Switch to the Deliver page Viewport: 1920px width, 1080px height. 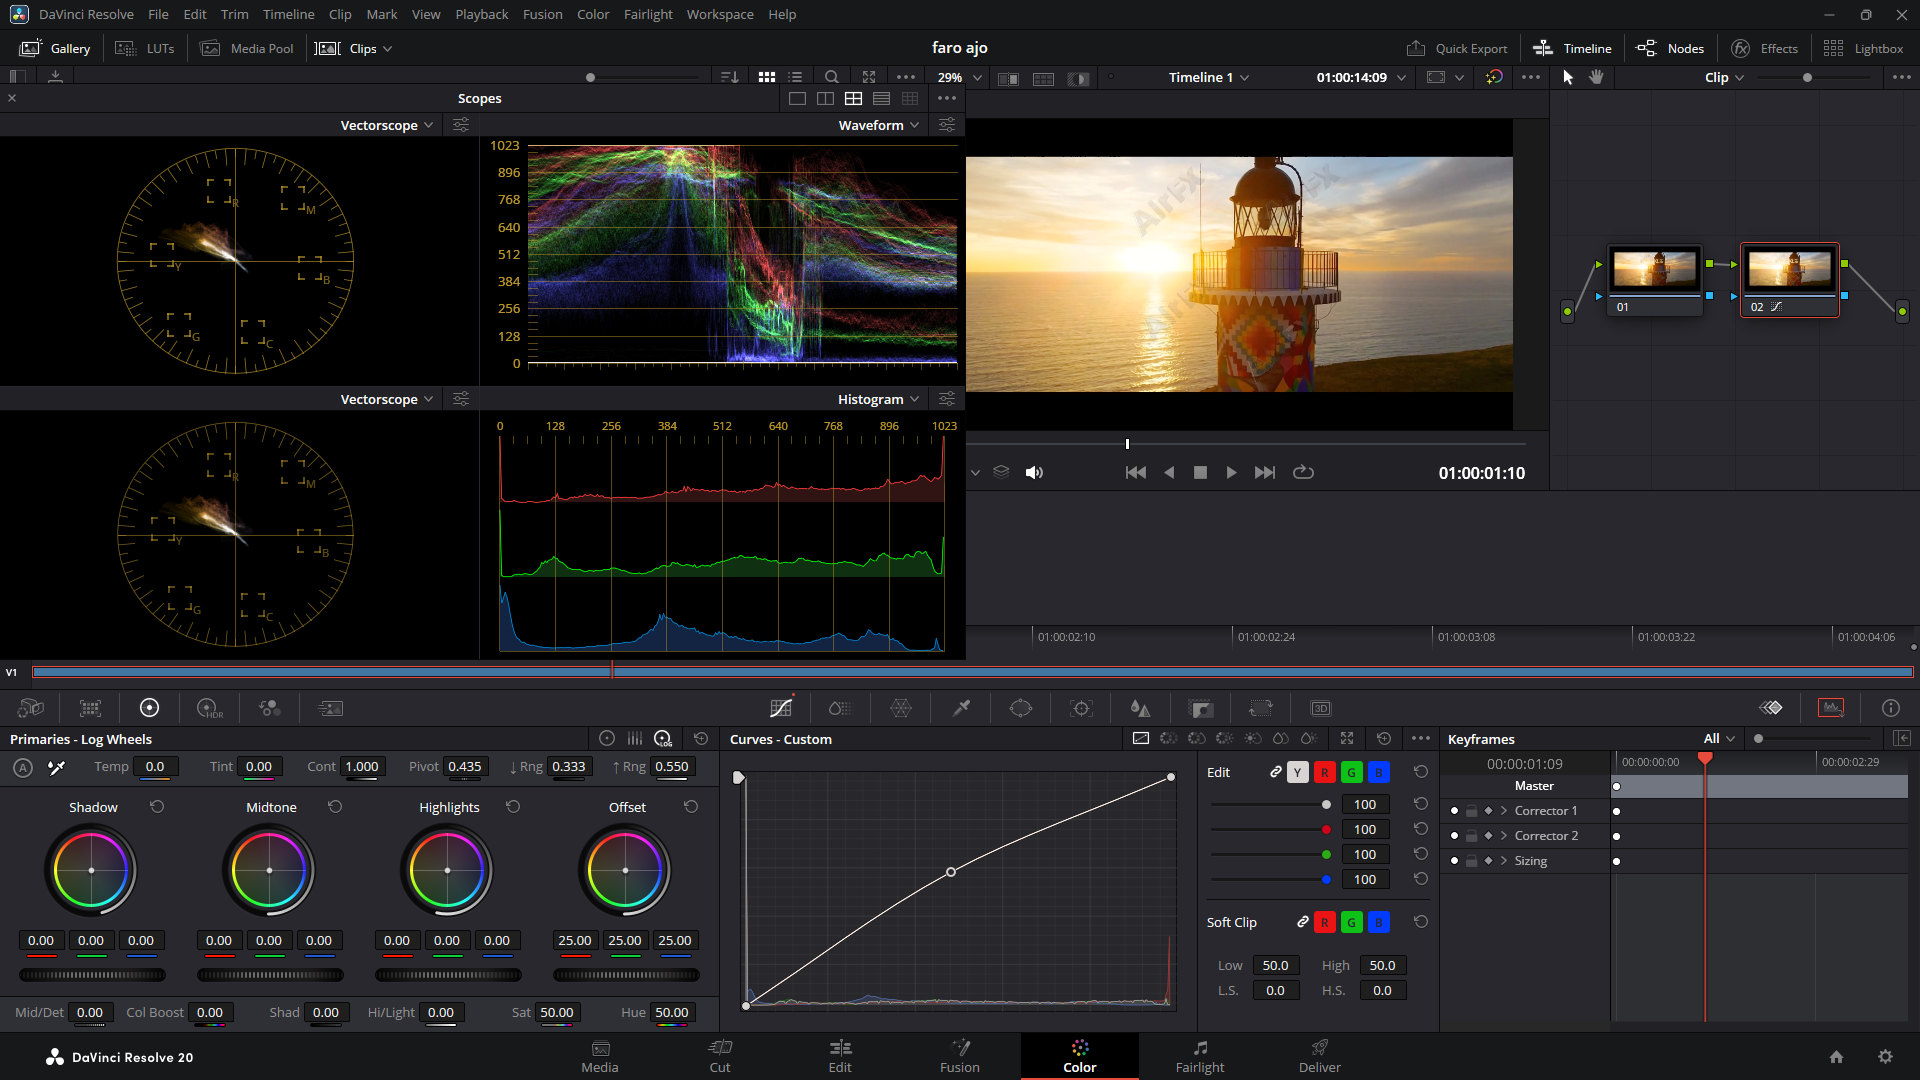(x=1319, y=1055)
